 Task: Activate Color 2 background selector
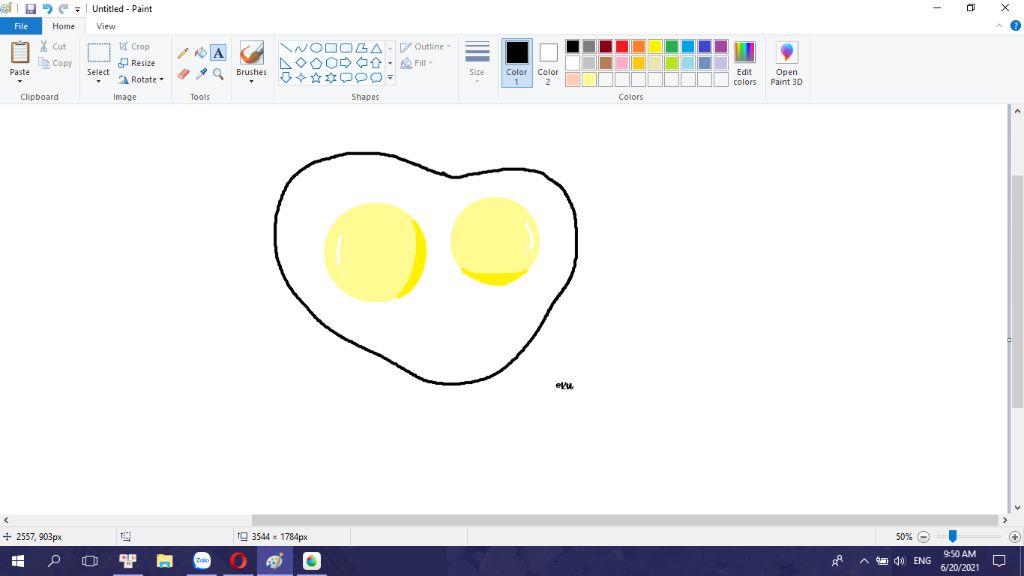click(548, 63)
